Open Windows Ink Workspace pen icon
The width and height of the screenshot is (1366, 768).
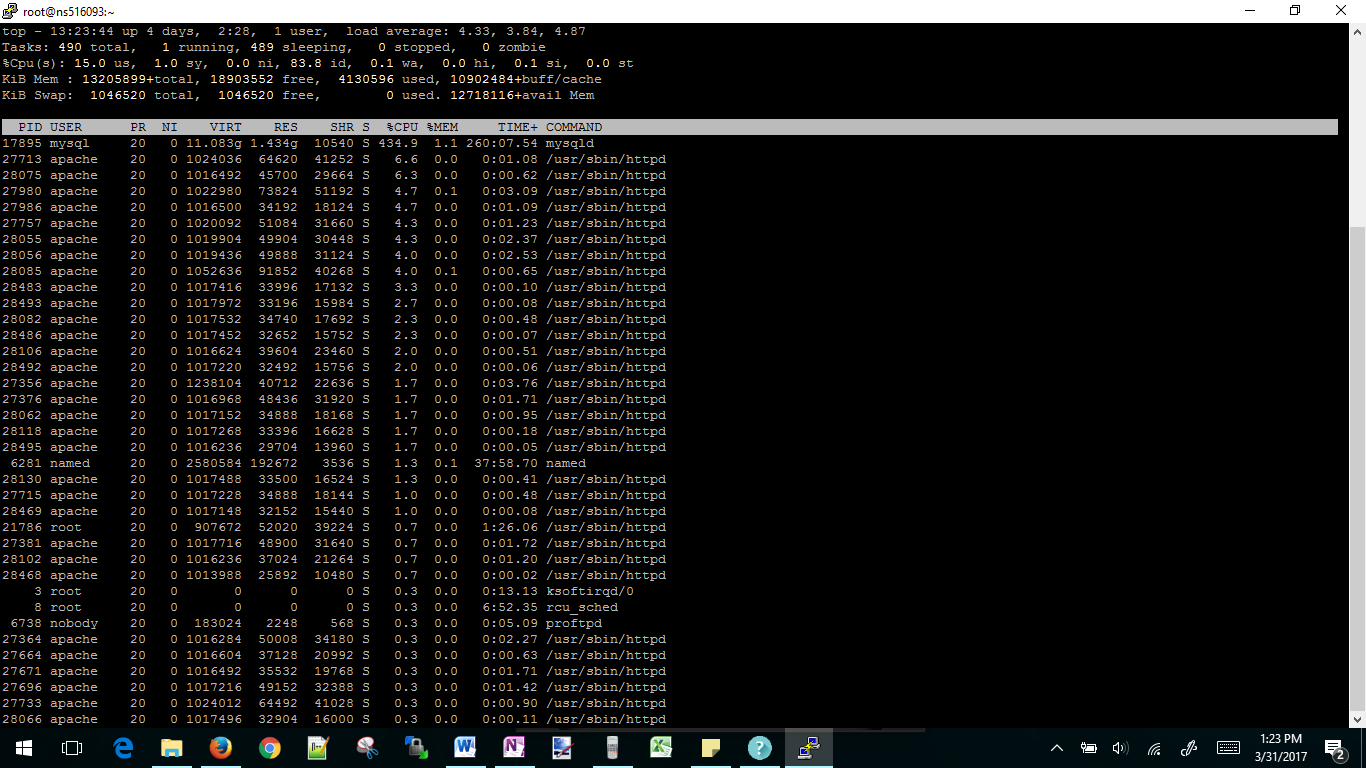click(1189, 748)
